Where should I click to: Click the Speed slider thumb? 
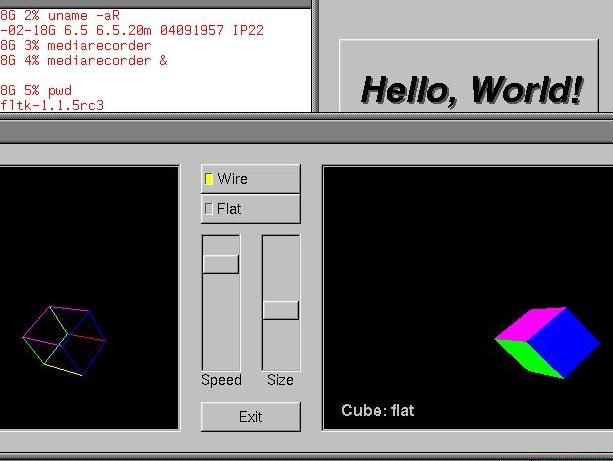[x=221, y=264]
